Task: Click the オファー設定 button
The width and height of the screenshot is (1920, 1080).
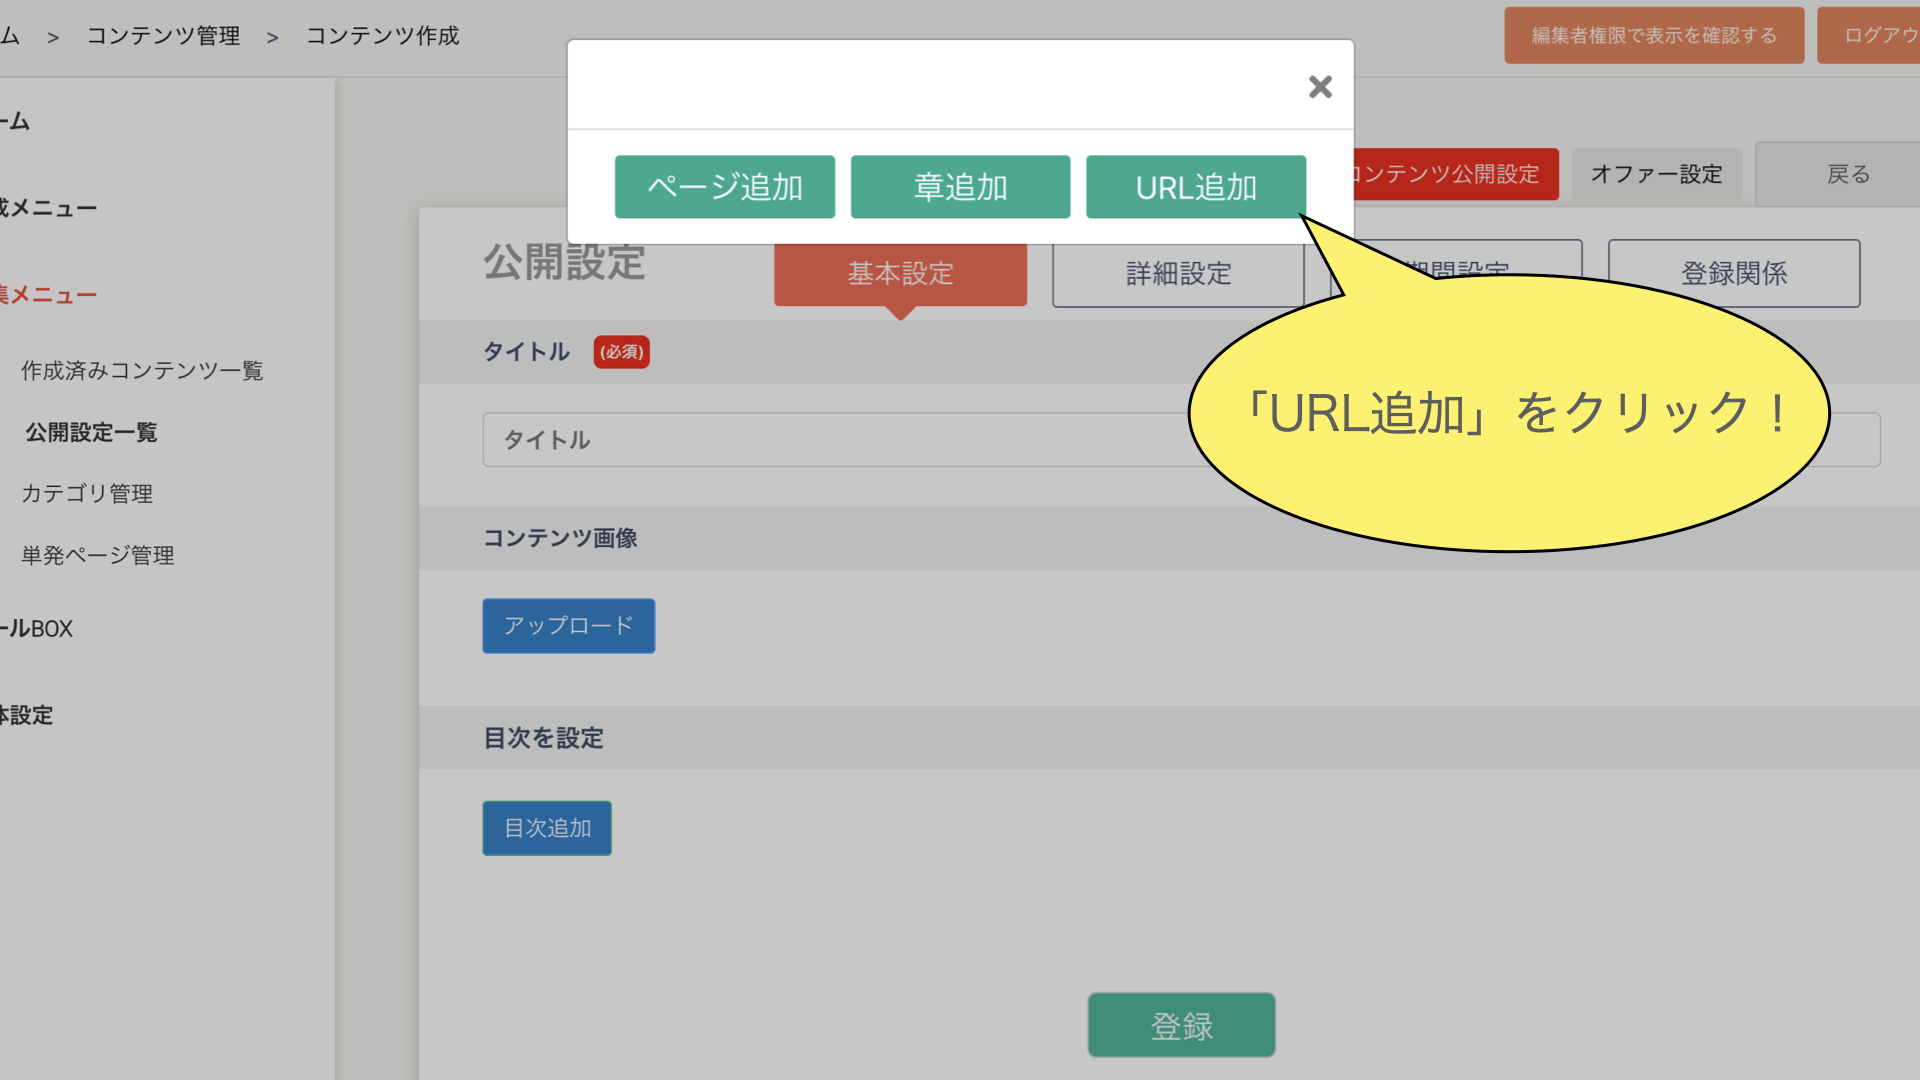Action: pyautogui.click(x=1656, y=174)
